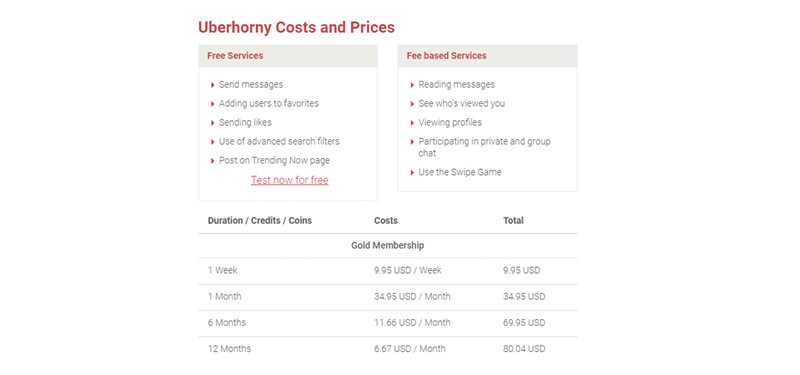Screen dimensions: 800x375
Task: Select the 6 Months membership duration
Action: (x=227, y=322)
